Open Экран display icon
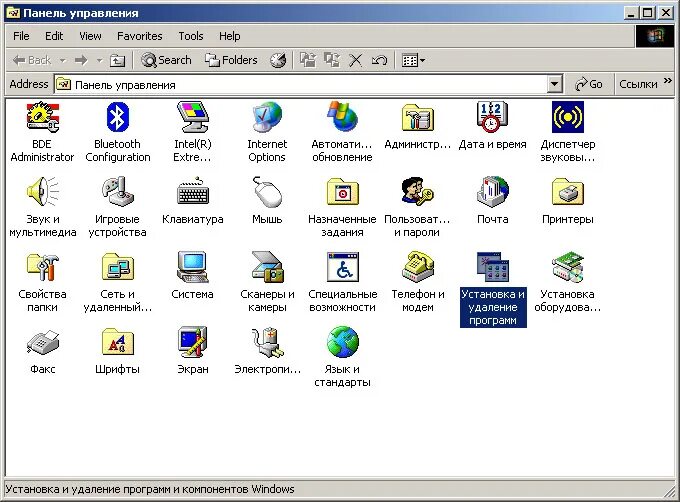The image size is (680, 502). tap(193, 342)
